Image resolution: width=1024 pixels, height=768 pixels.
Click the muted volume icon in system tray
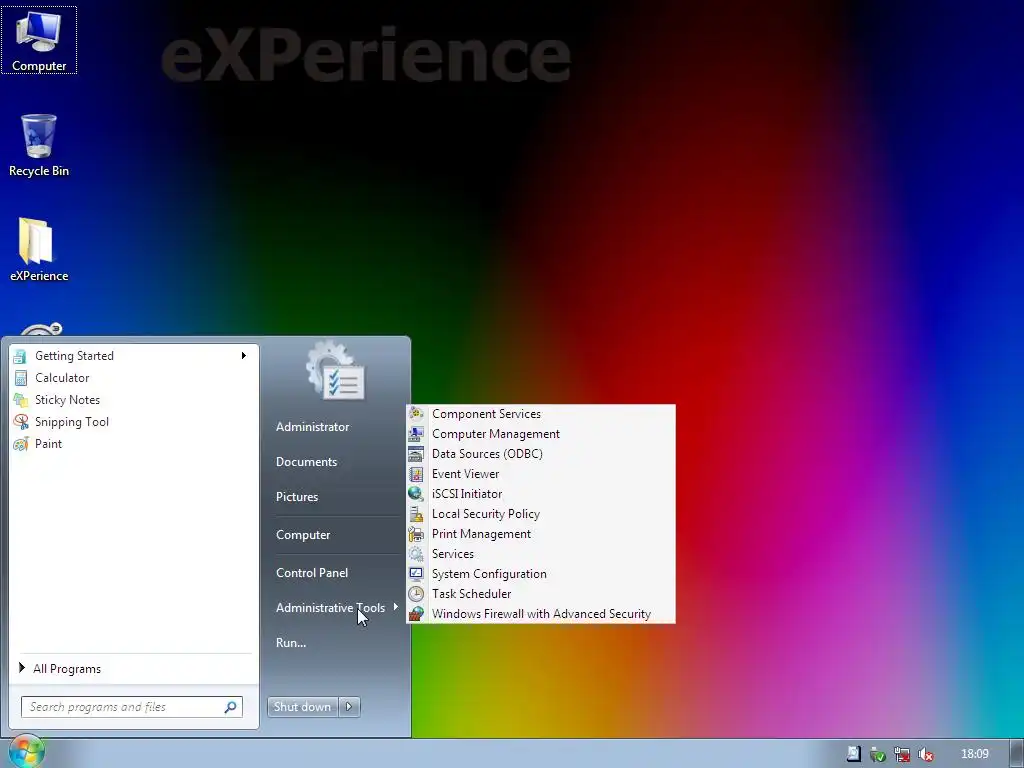(x=925, y=754)
